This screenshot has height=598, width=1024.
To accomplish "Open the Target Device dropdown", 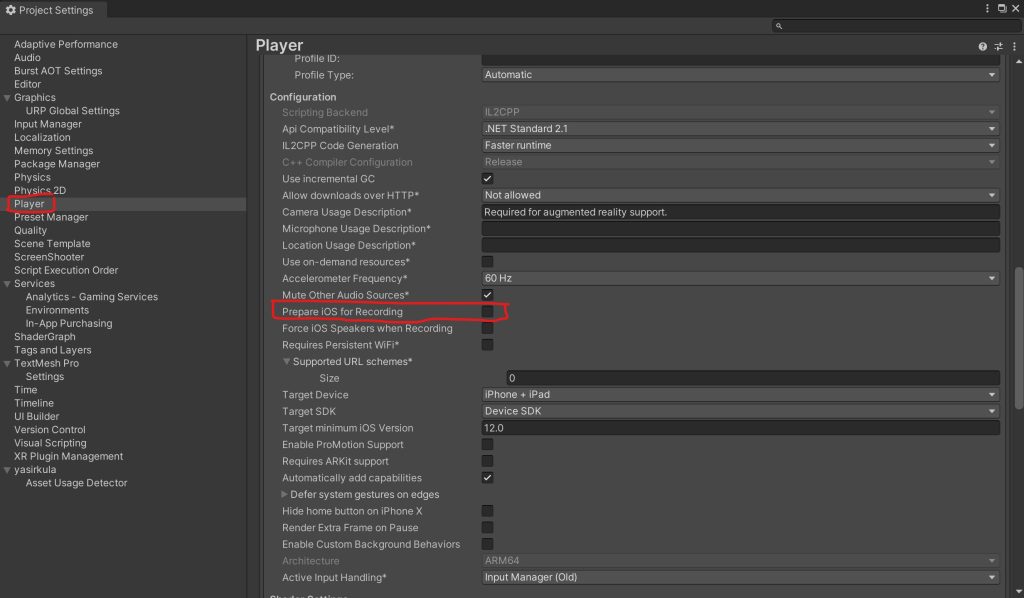I will coord(741,394).
